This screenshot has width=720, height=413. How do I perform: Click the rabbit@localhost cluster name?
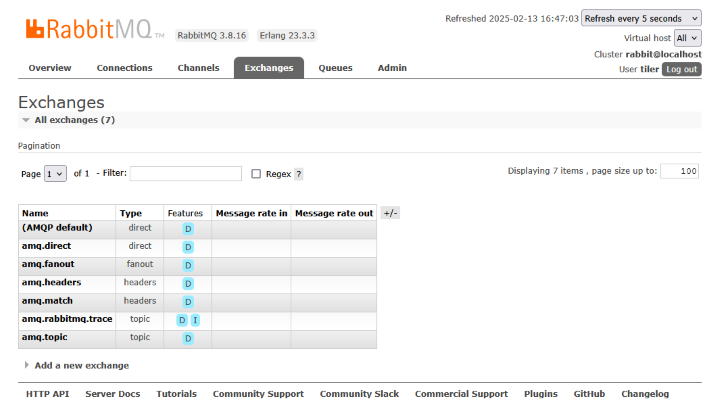[664, 54]
